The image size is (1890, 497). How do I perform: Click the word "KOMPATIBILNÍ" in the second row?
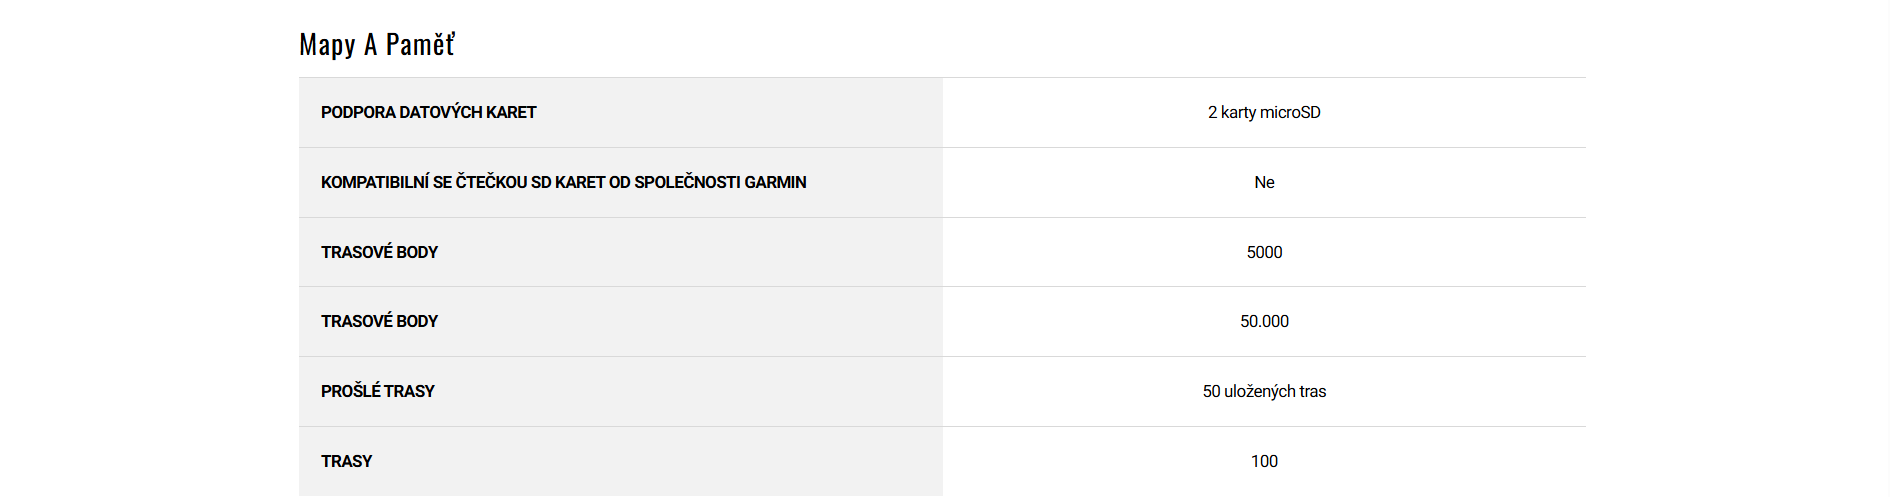[374, 183]
